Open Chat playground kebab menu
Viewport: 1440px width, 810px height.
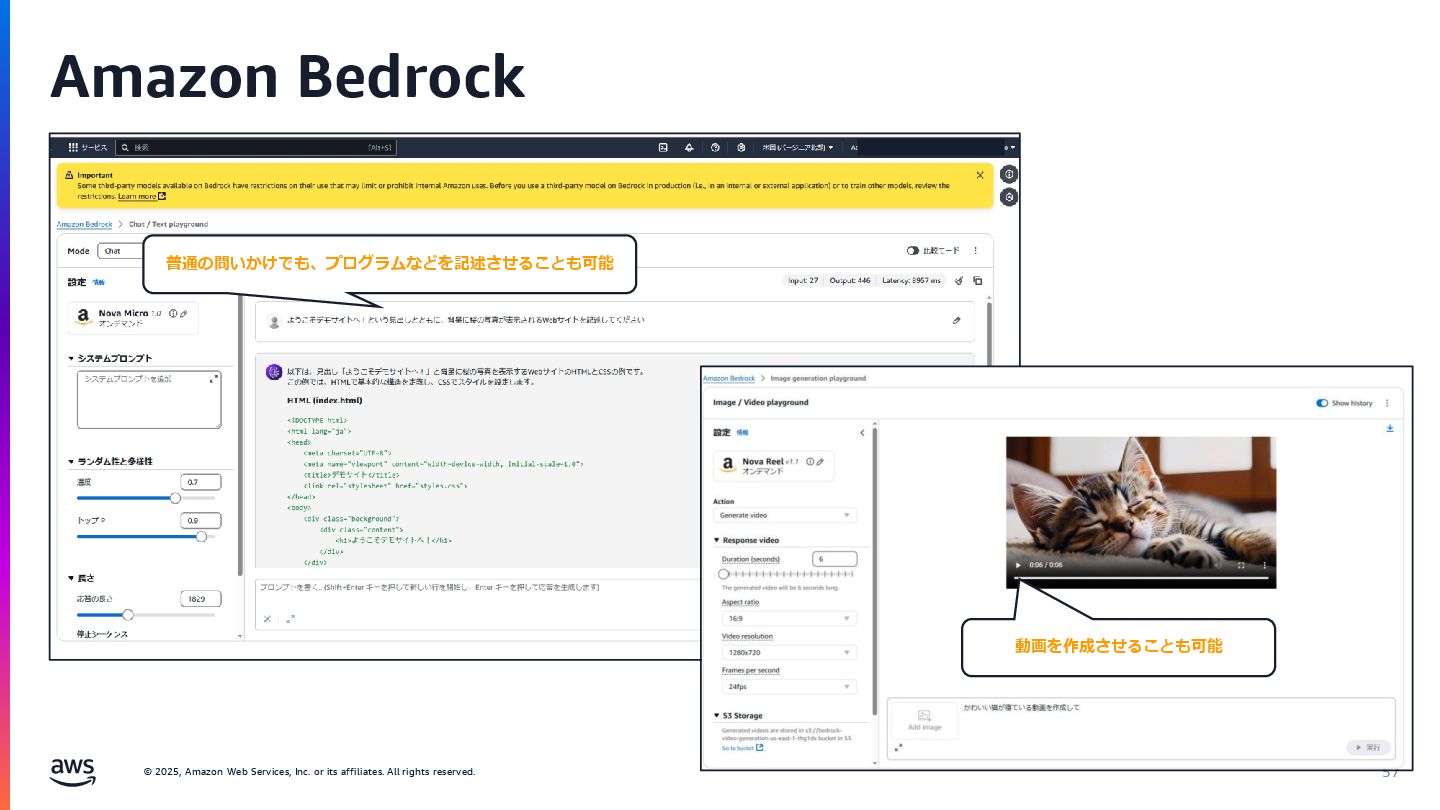976,251
